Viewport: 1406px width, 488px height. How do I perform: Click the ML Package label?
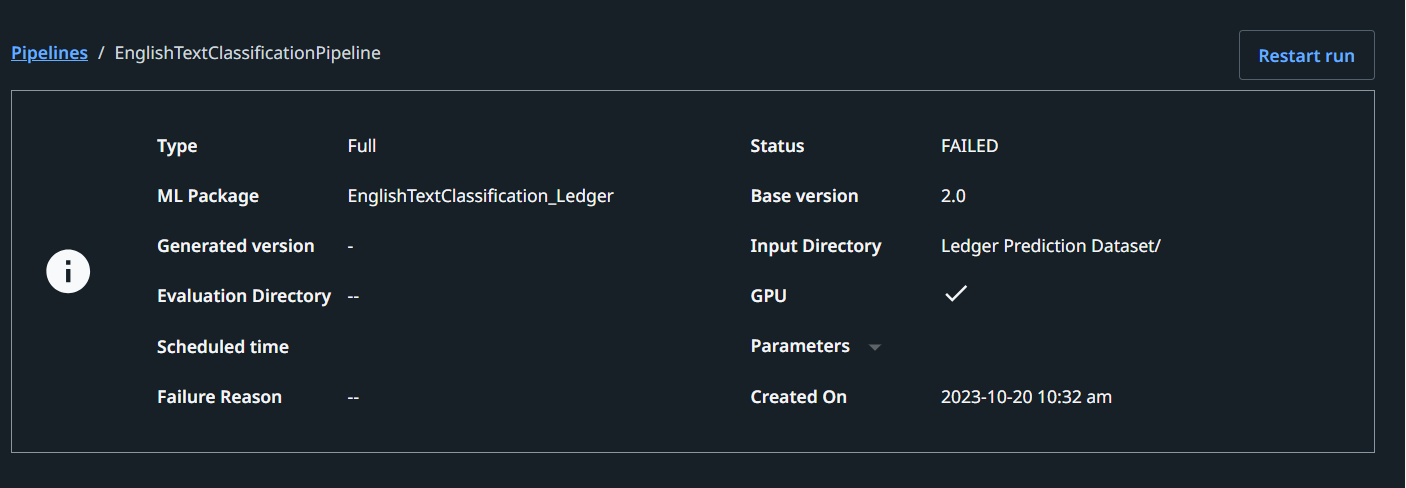pos(208,196)
